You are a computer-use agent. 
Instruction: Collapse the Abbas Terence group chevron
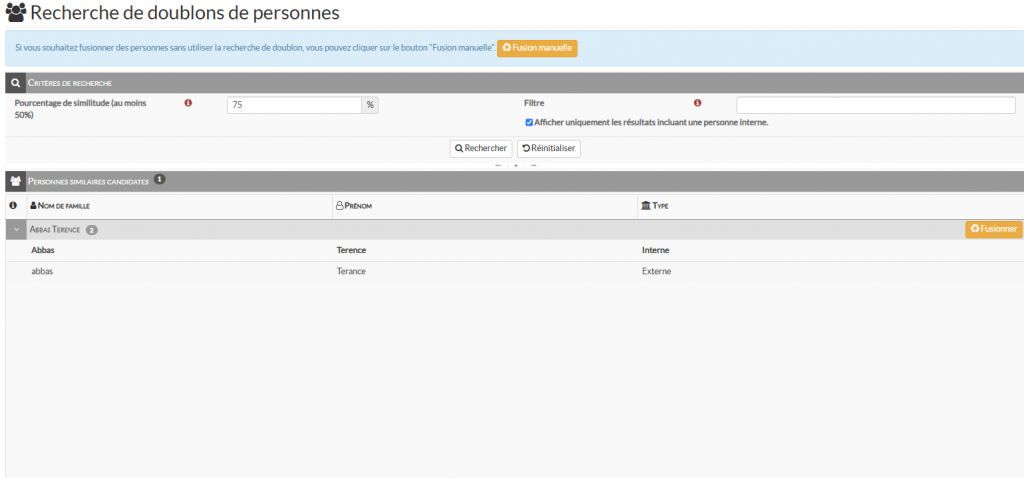point(17,230)
